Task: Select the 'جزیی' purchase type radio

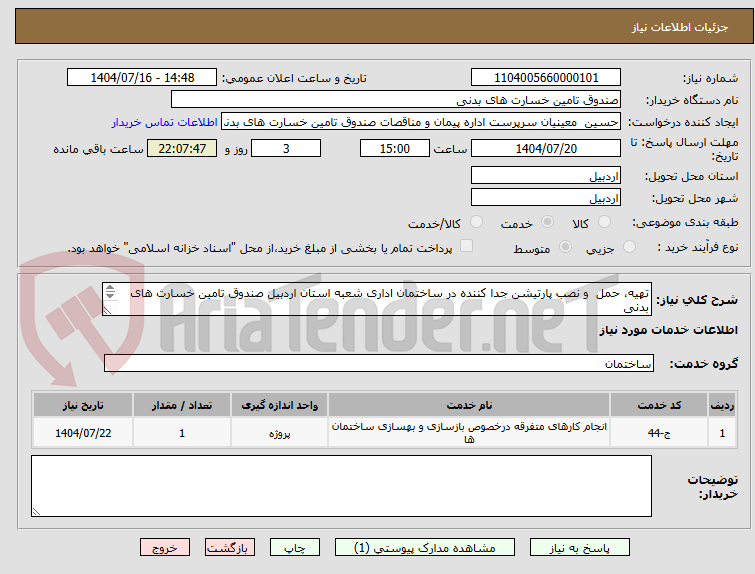Action: (x=629, y=247)
